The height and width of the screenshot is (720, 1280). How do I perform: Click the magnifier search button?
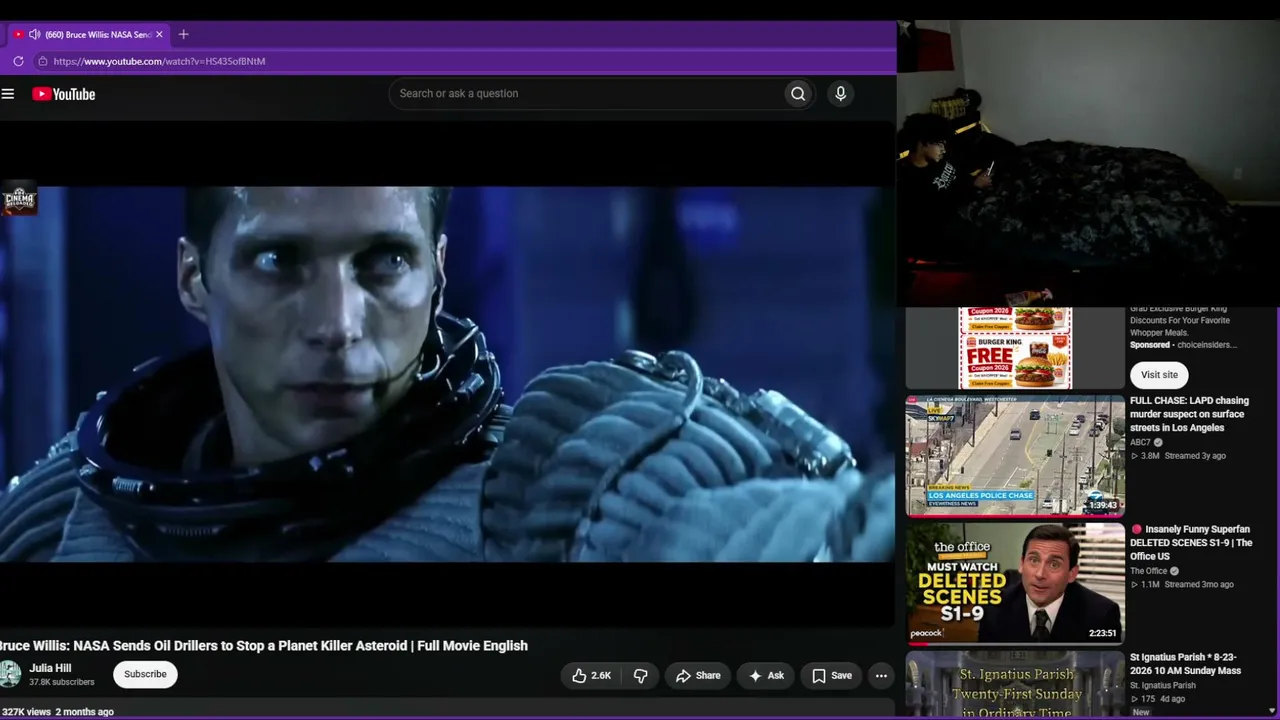point(798,94)
